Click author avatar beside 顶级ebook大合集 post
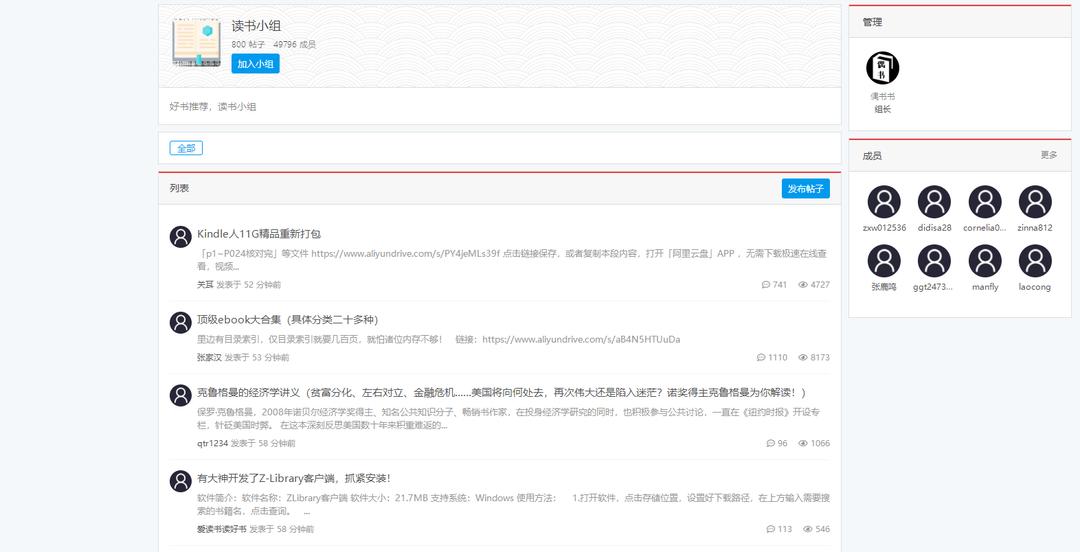The height and width of the screenshot is (552, 1080). [180, 323]
